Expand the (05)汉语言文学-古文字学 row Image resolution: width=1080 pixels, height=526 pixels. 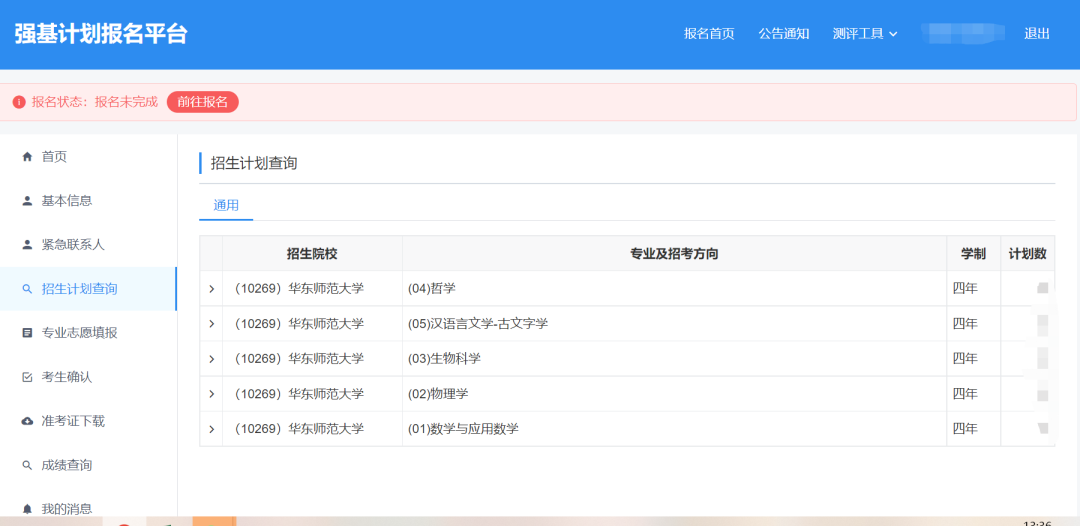pos(211,324)
